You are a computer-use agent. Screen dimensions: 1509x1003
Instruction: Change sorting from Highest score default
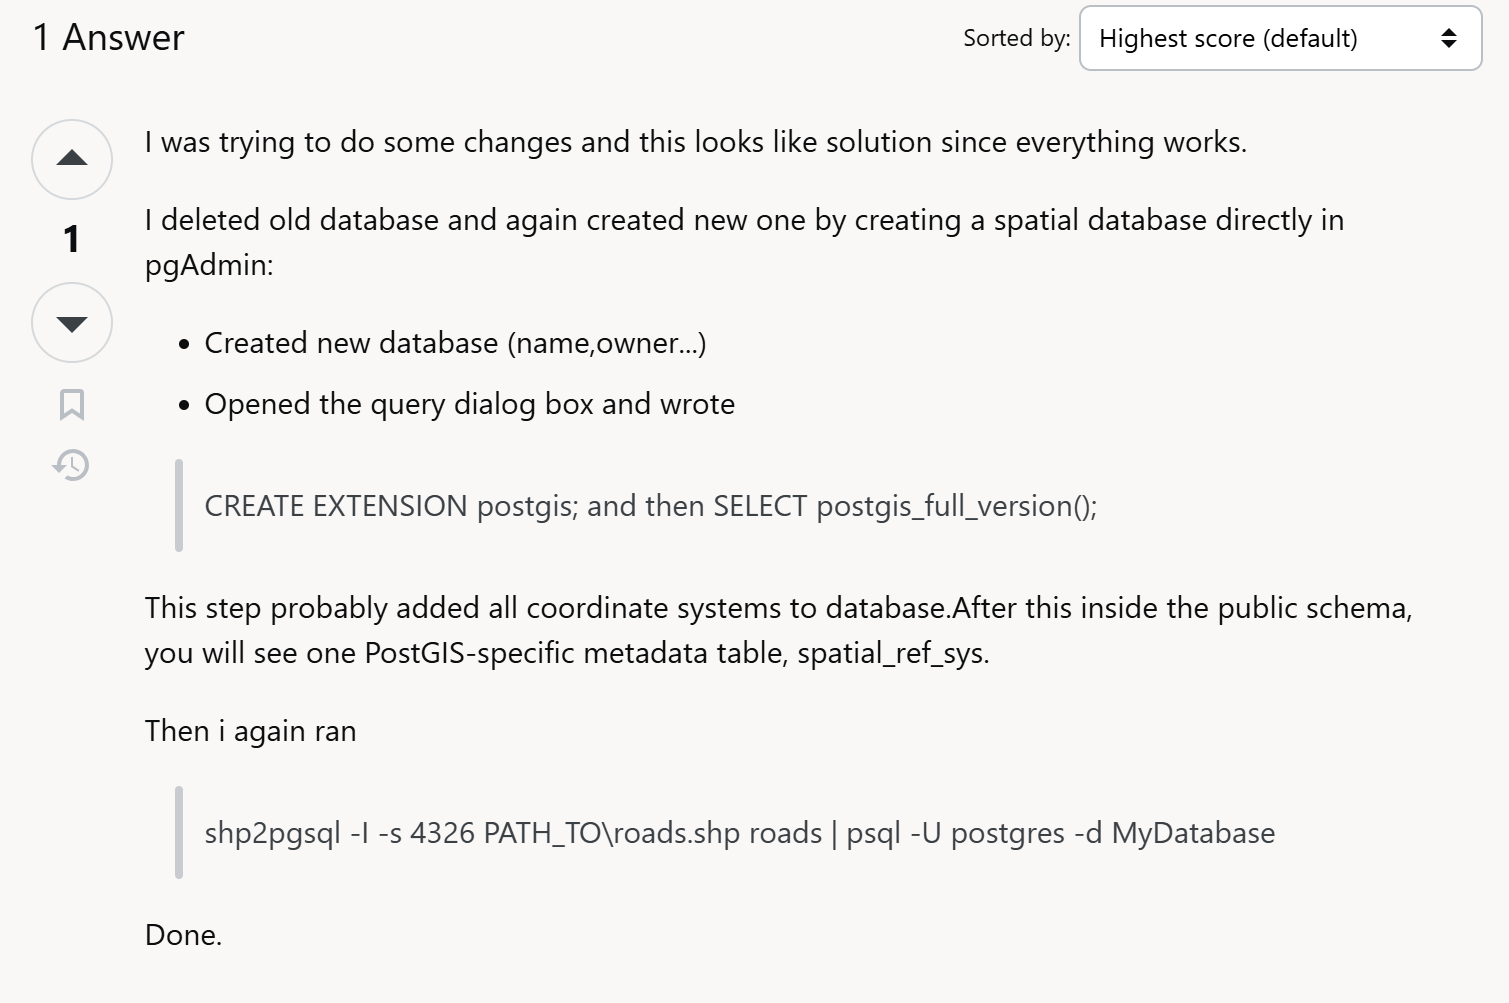[1279, 39]
